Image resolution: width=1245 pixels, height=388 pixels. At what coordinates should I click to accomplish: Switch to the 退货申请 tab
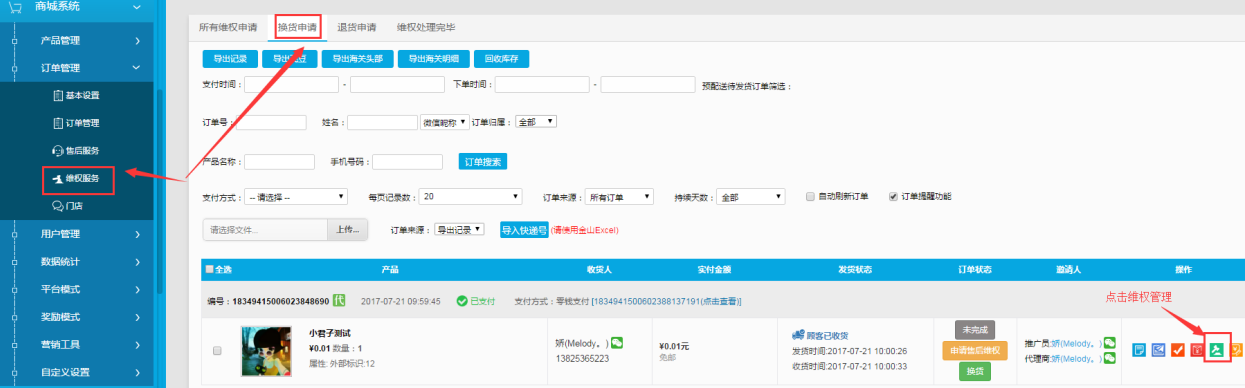[356, 27]
